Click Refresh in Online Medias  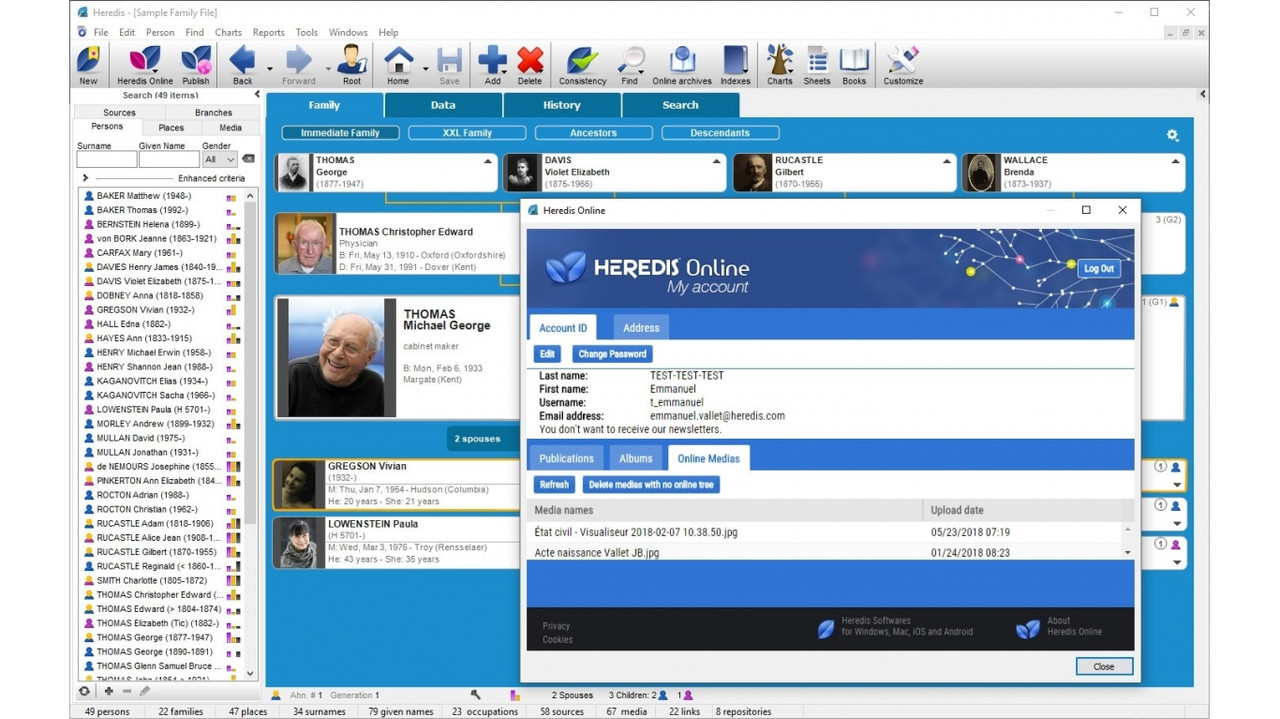[x=554, y=484]
